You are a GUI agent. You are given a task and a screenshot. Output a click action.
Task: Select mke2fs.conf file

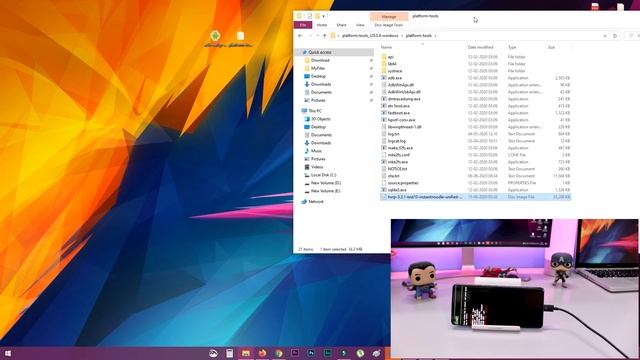click(x=398, y=155)
